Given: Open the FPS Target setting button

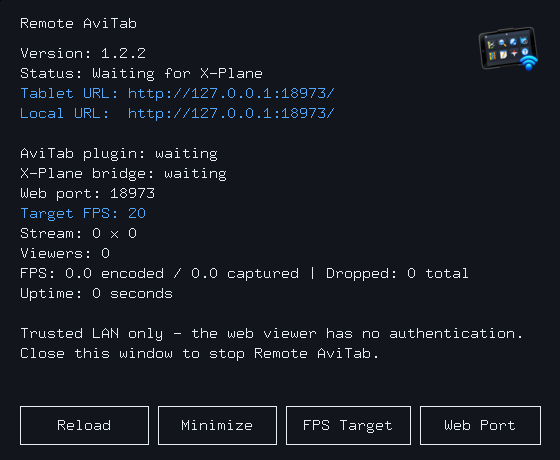Looking at the screenshot, I should point(348,425).
